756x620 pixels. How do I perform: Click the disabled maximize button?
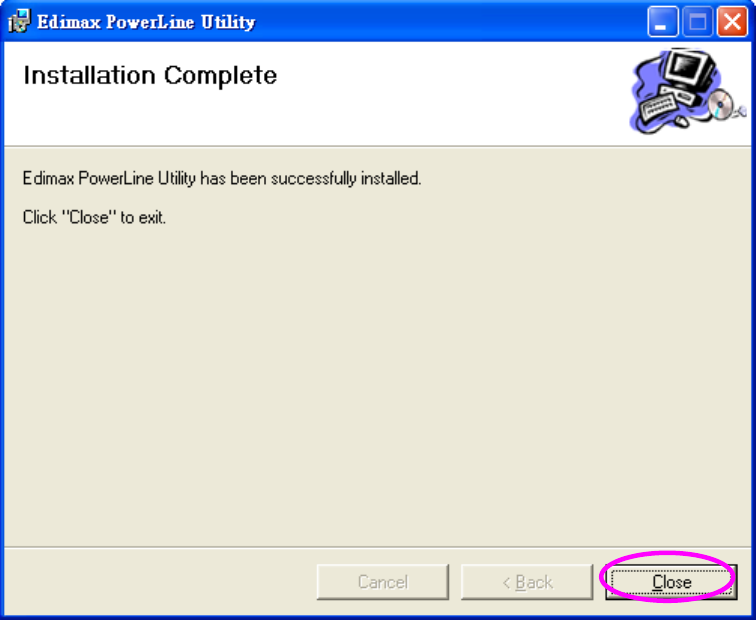point(697,22)
